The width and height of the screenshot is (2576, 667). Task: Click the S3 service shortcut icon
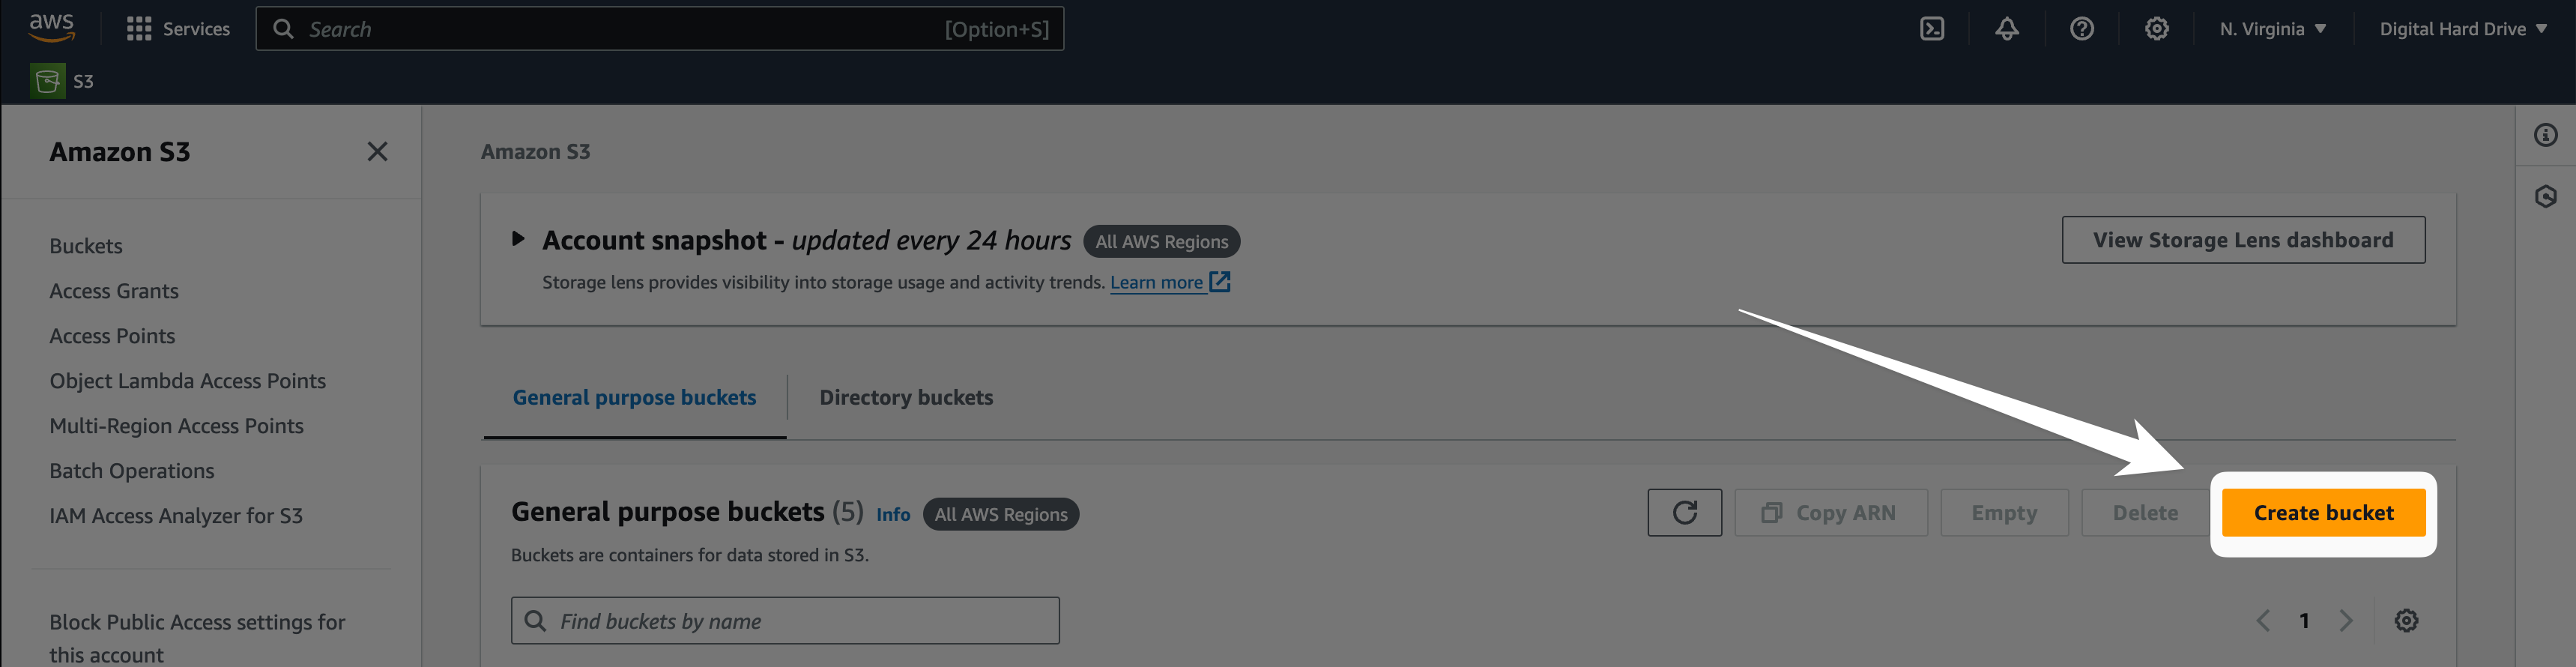coord(47,81)
